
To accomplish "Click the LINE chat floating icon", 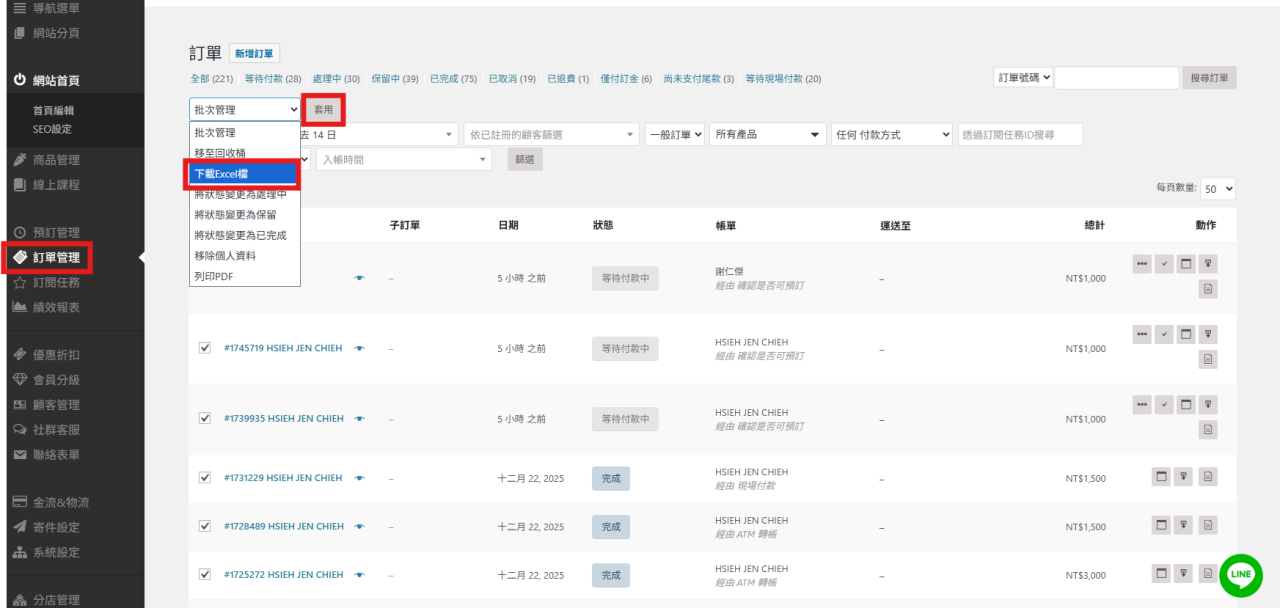I will click(x=1241, y=574).
